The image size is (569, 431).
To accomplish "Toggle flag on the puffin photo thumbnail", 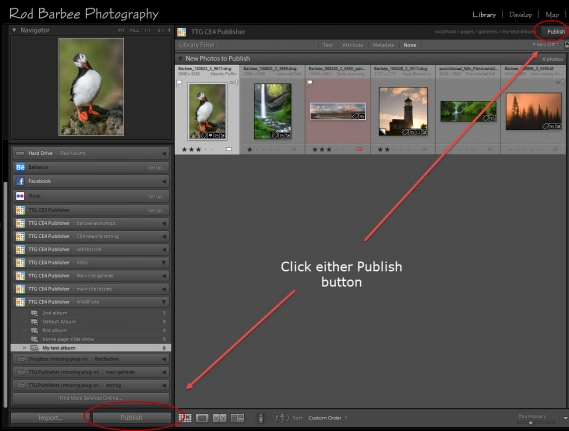I will point(179,83).
